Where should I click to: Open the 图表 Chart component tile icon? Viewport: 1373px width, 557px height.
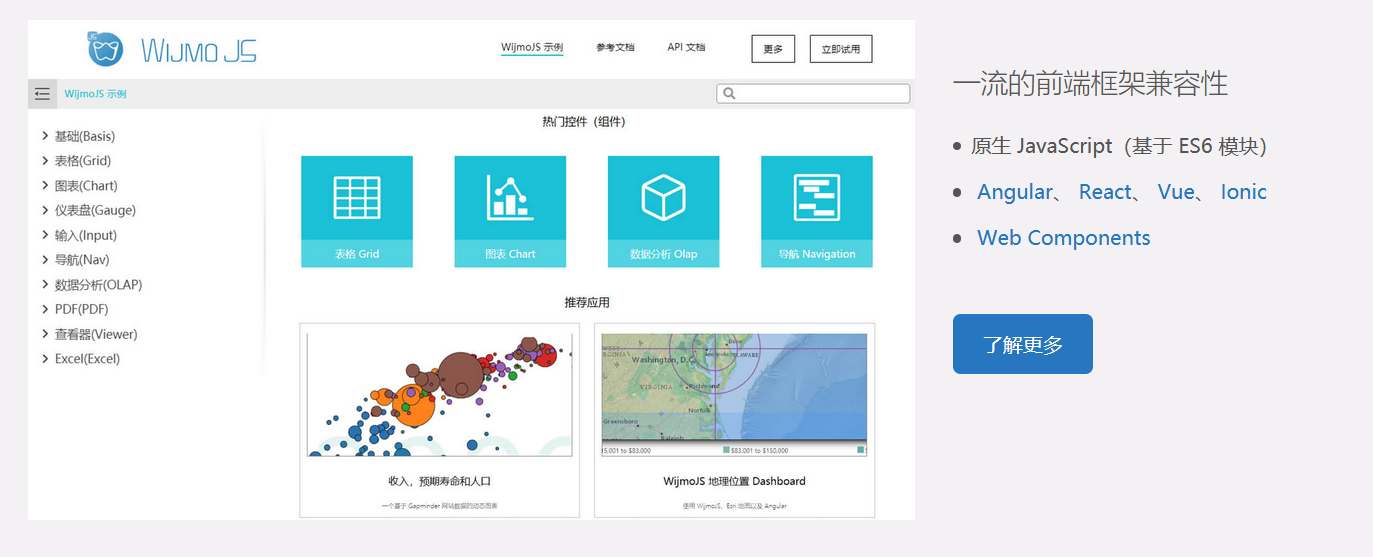click(510, 198)
